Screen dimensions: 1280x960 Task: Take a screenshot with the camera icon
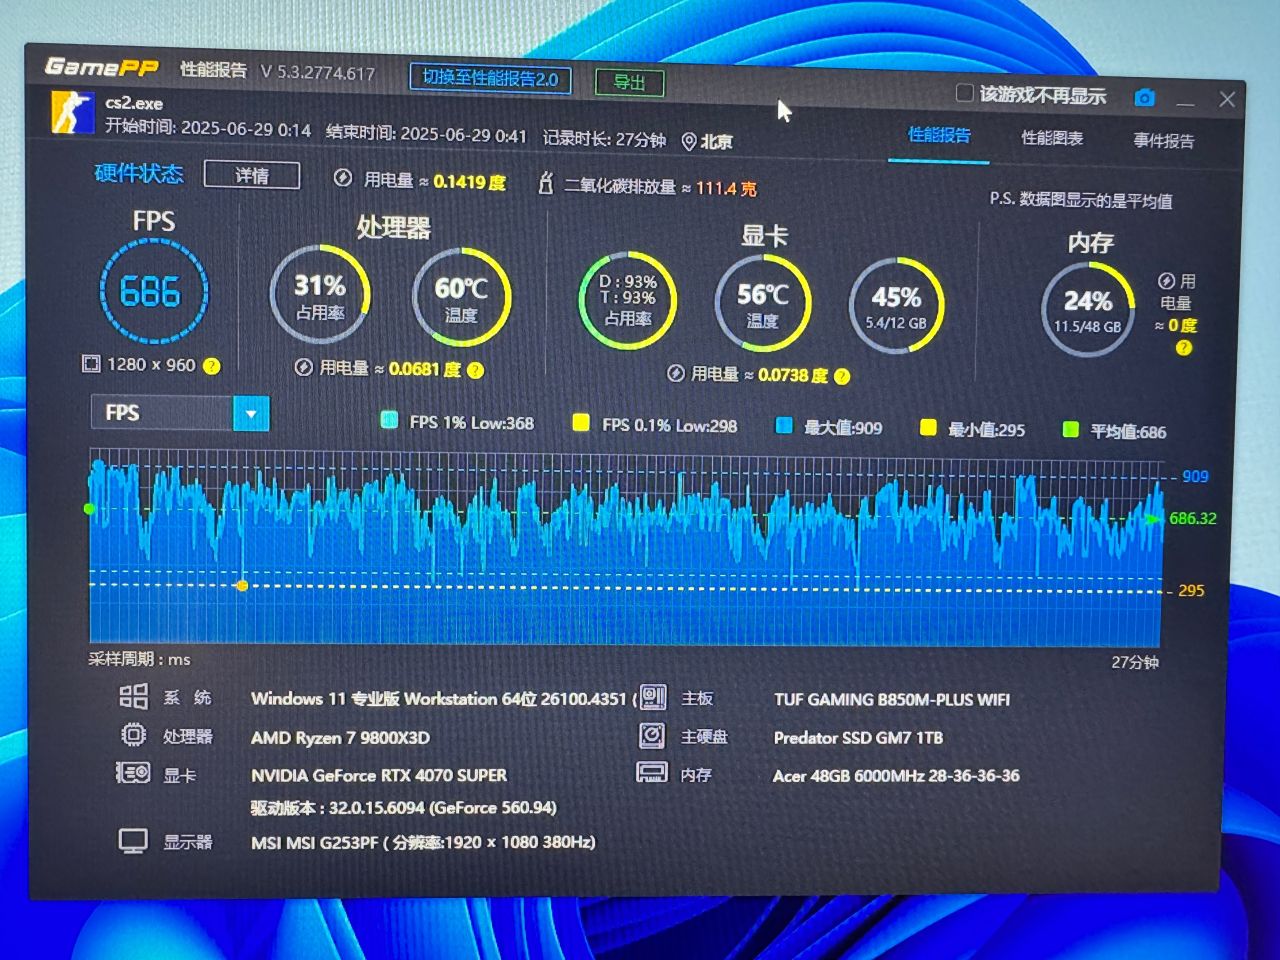pos(1145,98)
